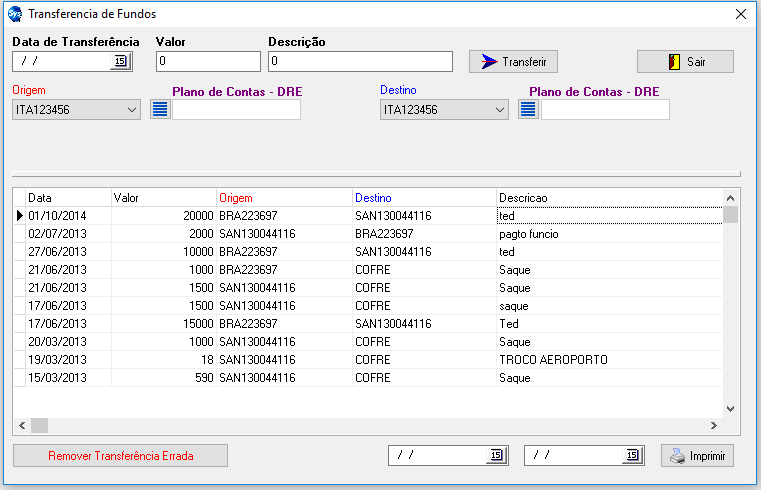Click Origem Plano de Contas text field
Screen dimensions: 761x490
click(236, 110)
